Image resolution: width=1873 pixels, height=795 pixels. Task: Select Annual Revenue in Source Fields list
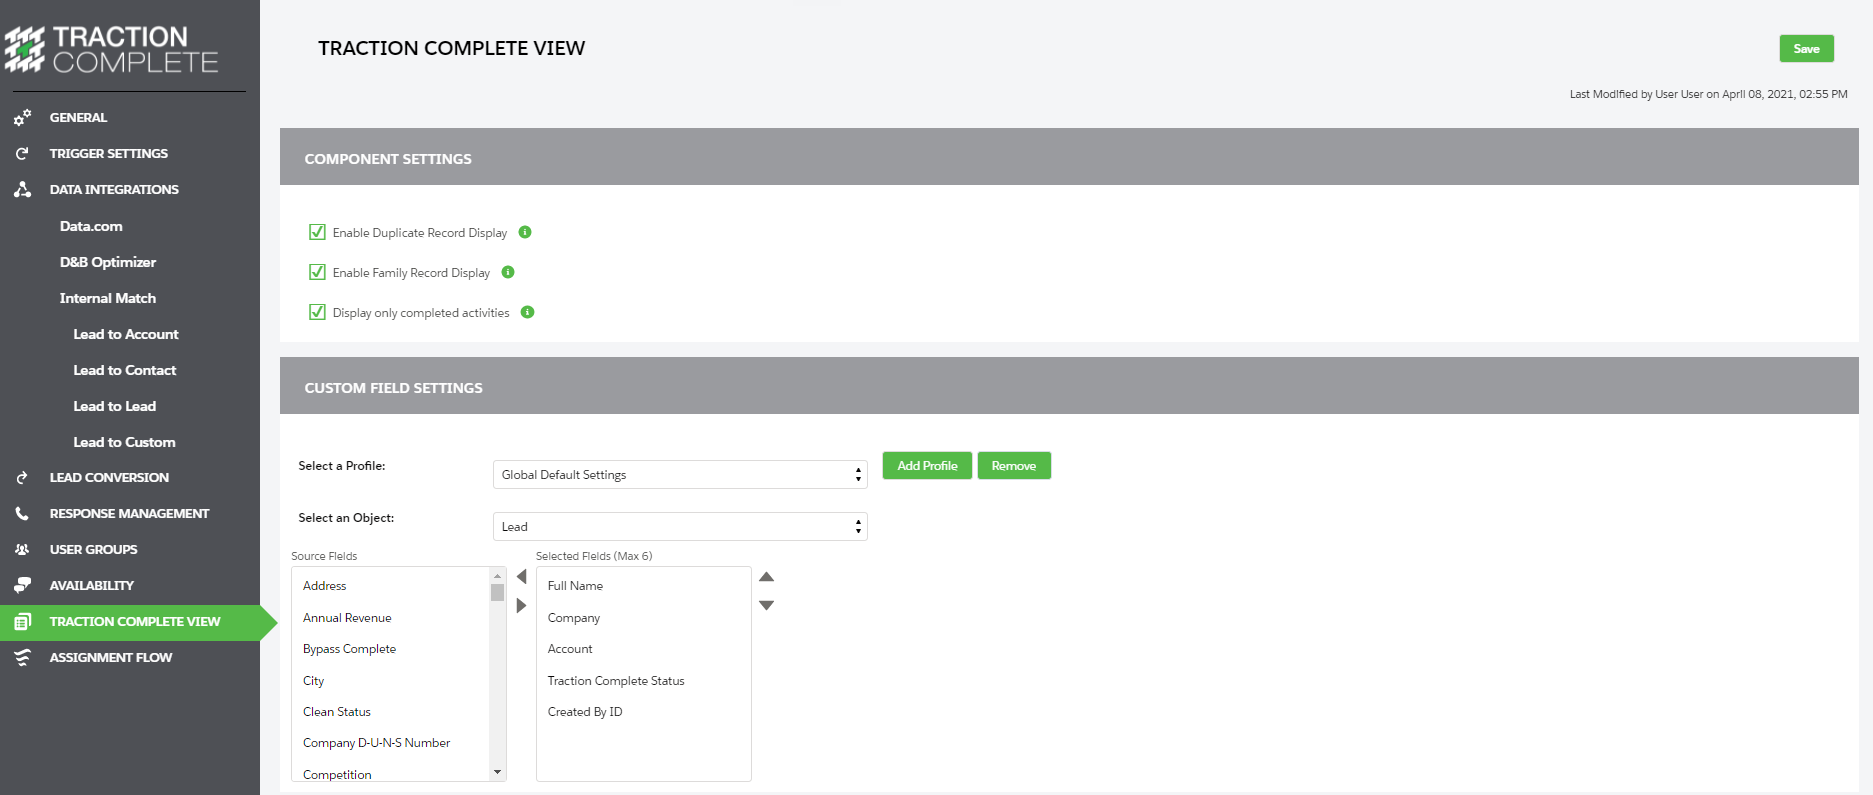pyautogui.click(x=347, y=618)
